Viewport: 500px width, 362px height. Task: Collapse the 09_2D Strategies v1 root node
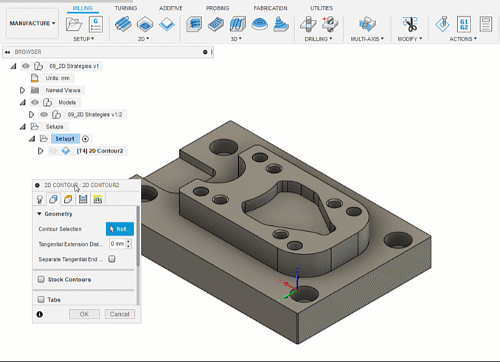[x=13, y=66]
